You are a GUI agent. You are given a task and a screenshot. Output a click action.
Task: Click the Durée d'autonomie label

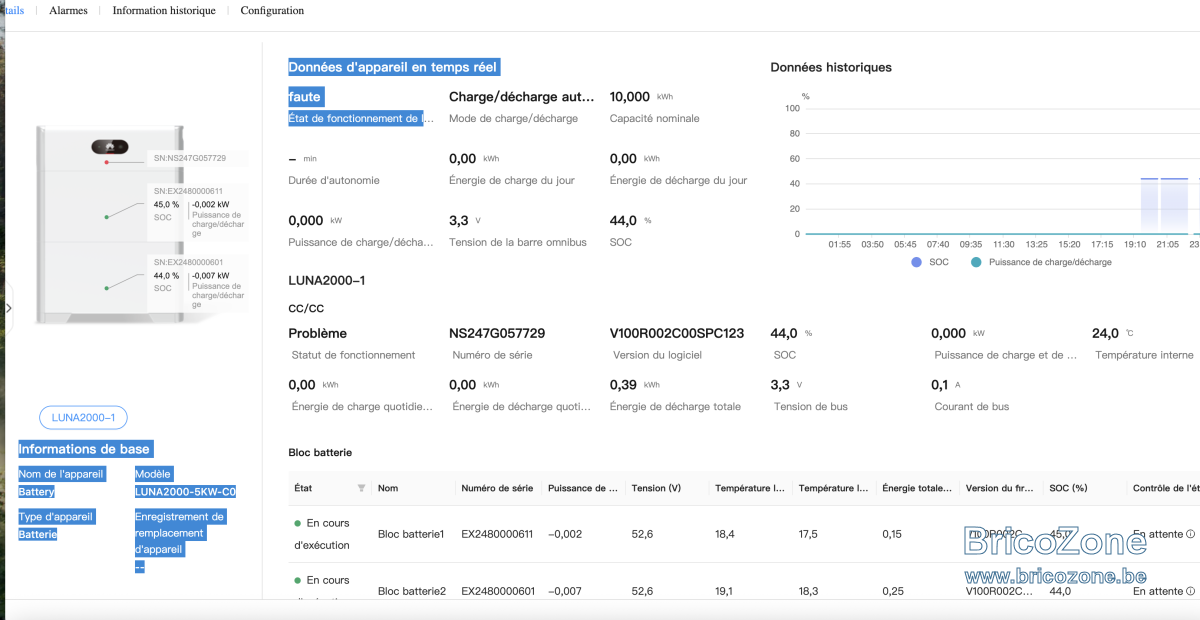coord(334,180)
